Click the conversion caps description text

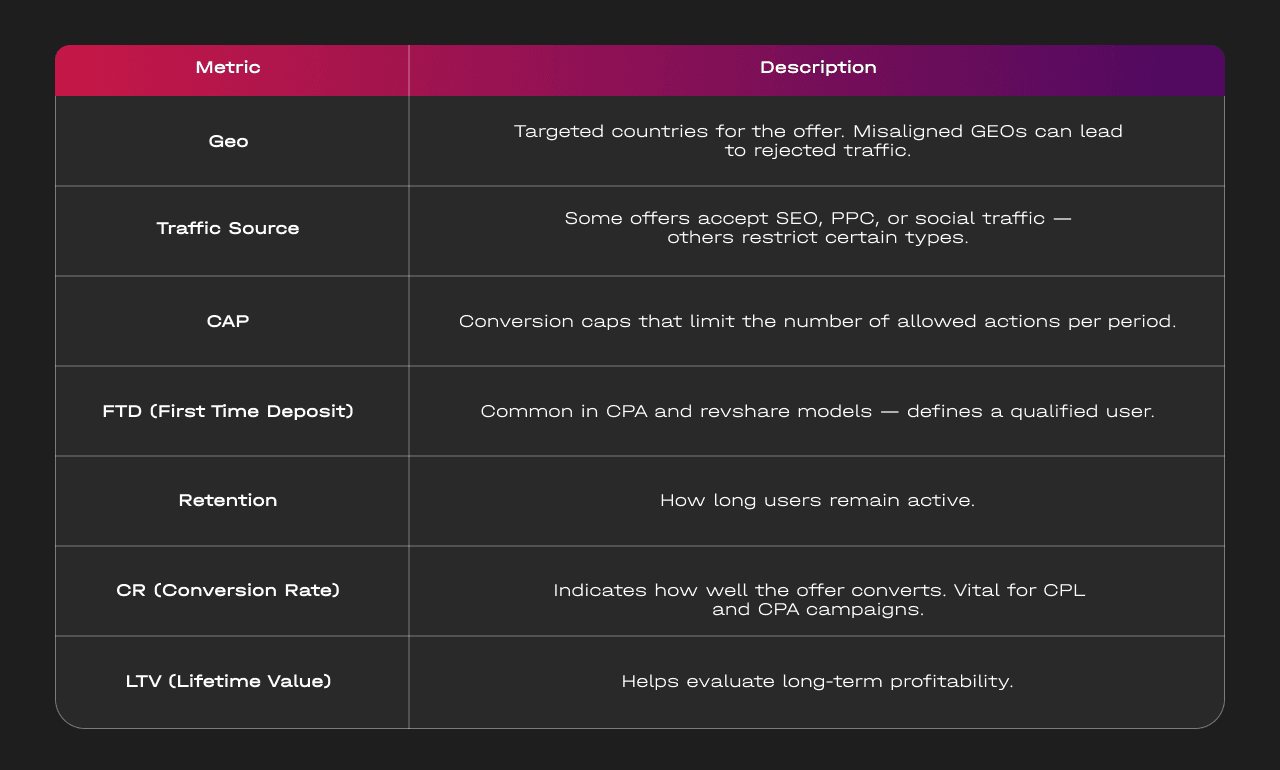point(817,321)
